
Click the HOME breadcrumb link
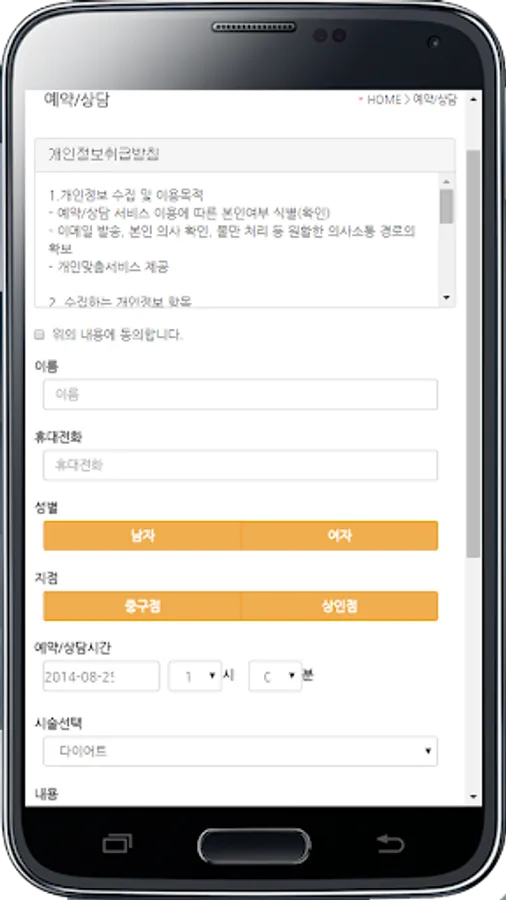[384, 100]
